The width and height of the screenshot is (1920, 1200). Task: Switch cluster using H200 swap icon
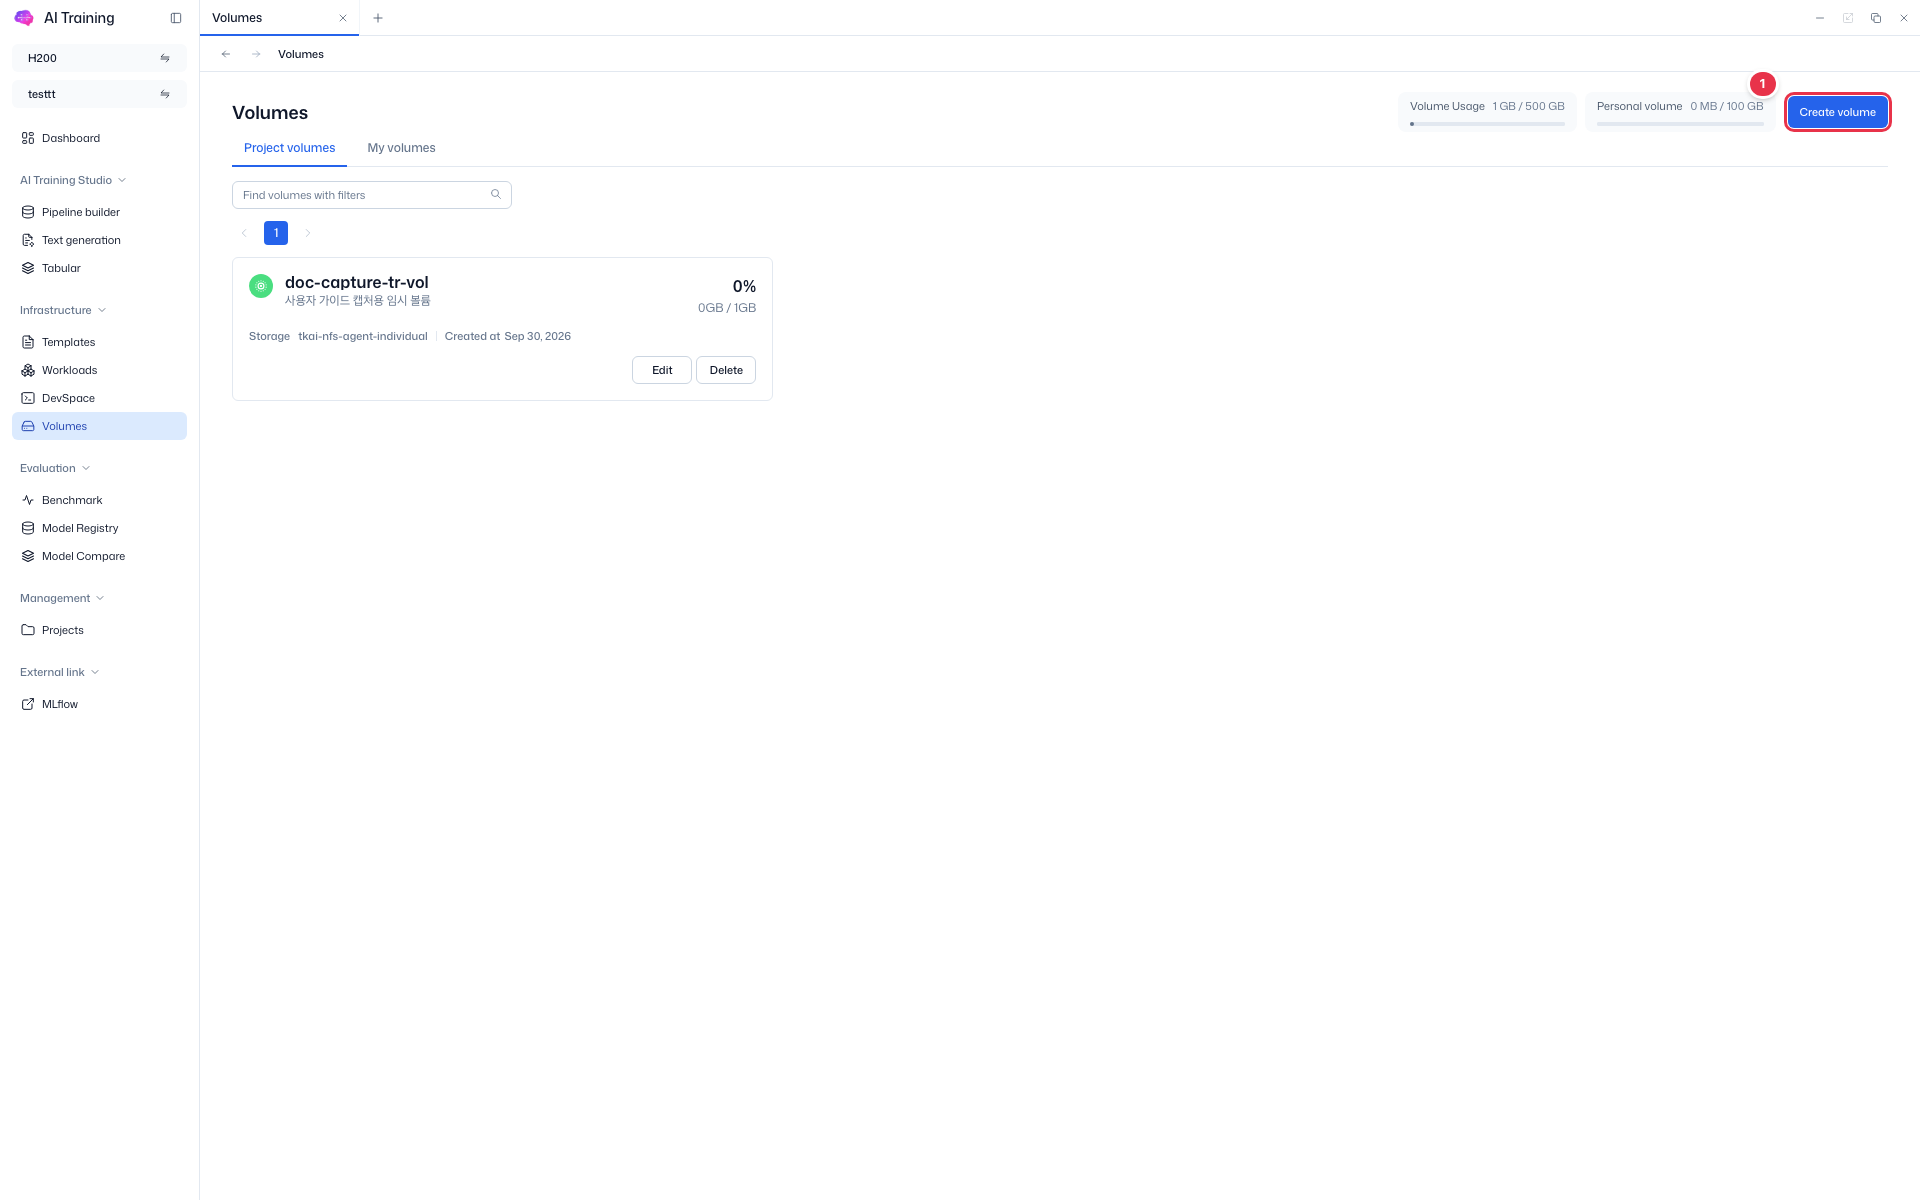coord(165,58)
